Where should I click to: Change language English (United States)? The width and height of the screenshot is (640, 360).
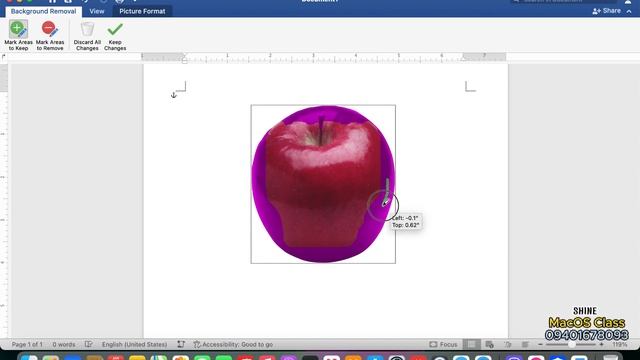[x=134, y=344]
